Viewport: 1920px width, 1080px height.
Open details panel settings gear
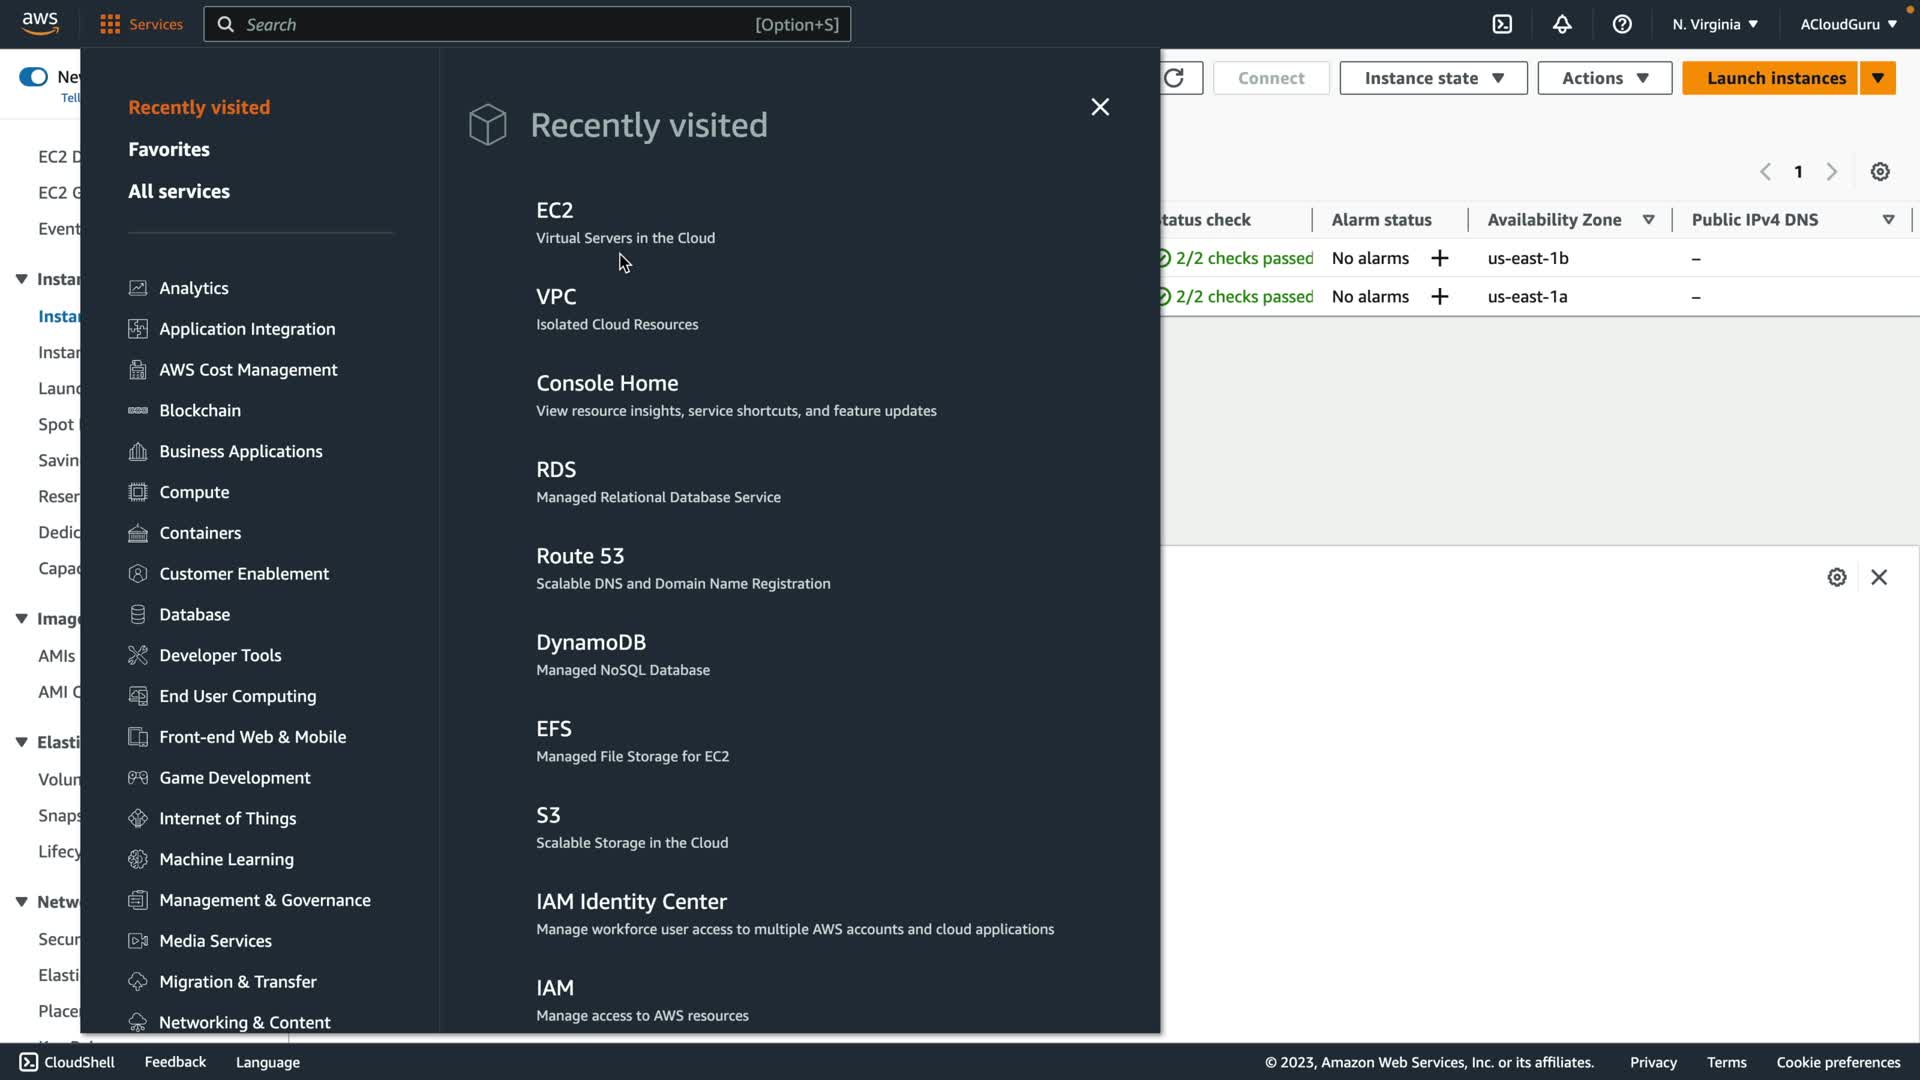[1837, 577]
